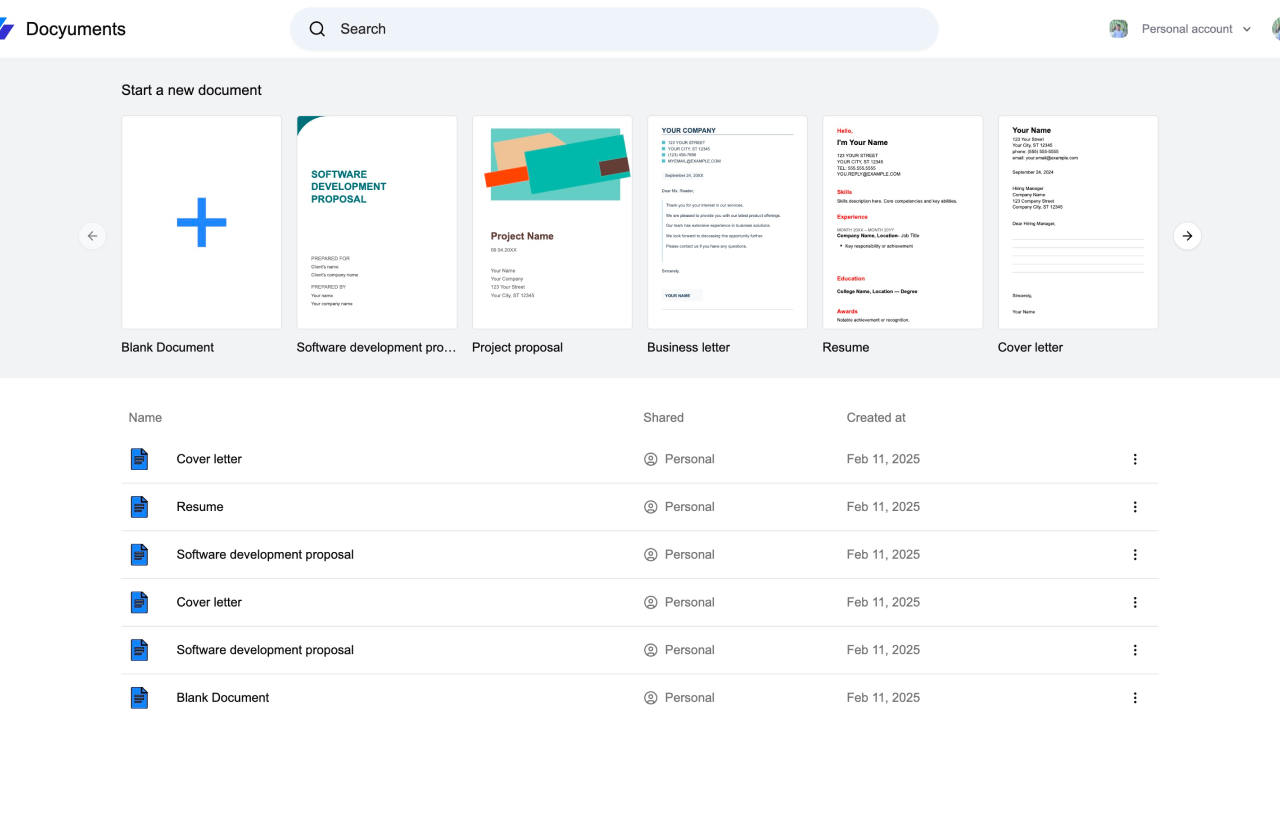Screen dimensions: 1280x832
Task: Expand the Personal account dropdown
Action: pos(1187,29)
